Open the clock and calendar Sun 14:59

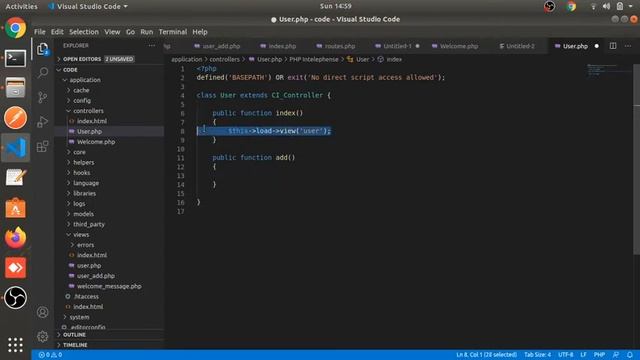tap(336, 6)
